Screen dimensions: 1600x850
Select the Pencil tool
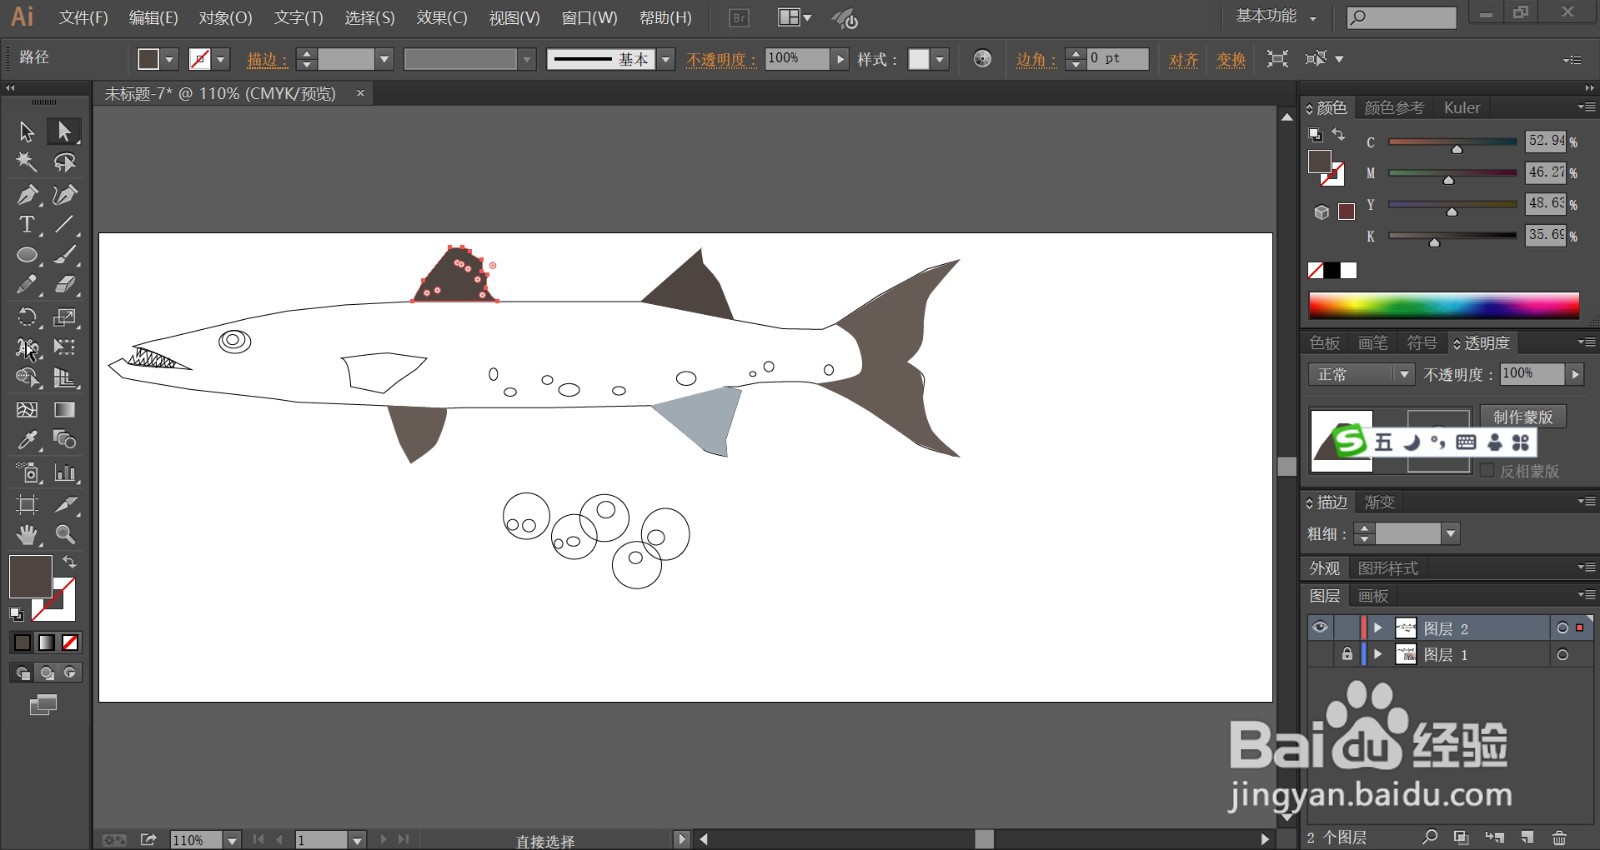pyautogui.click(x=27, y=285)
